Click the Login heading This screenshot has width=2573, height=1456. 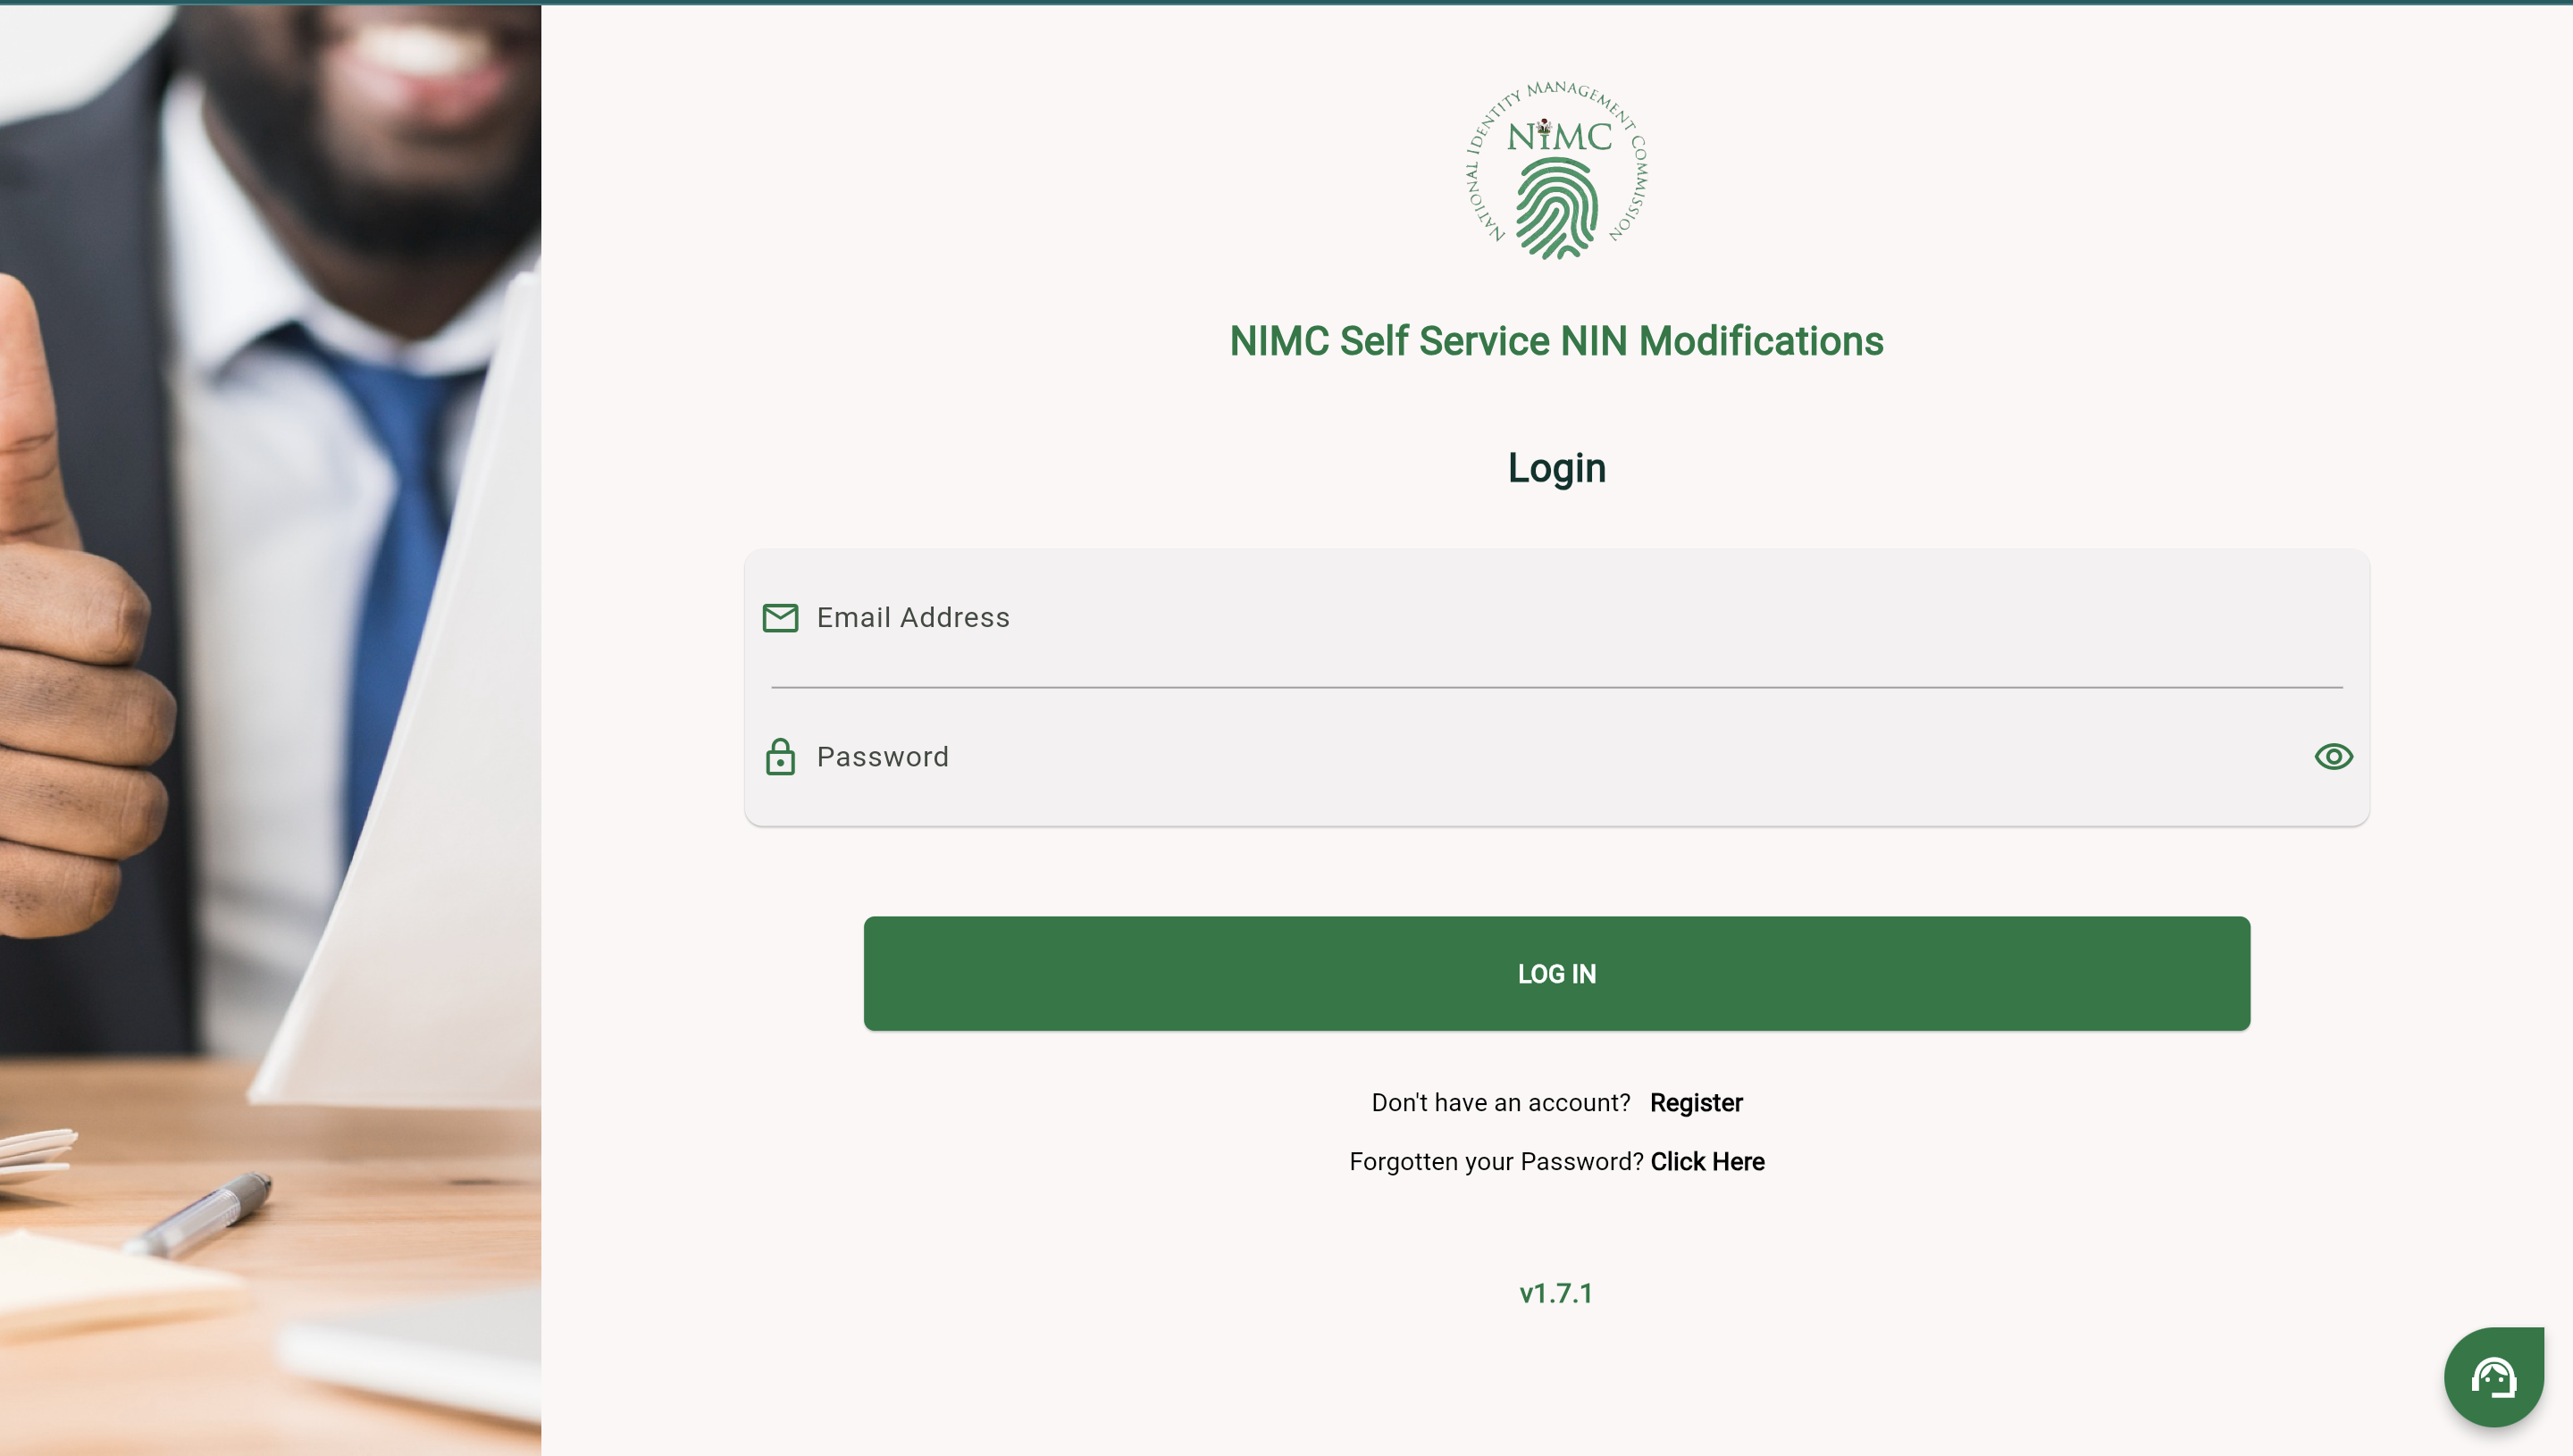click(x=1557, y=468)
